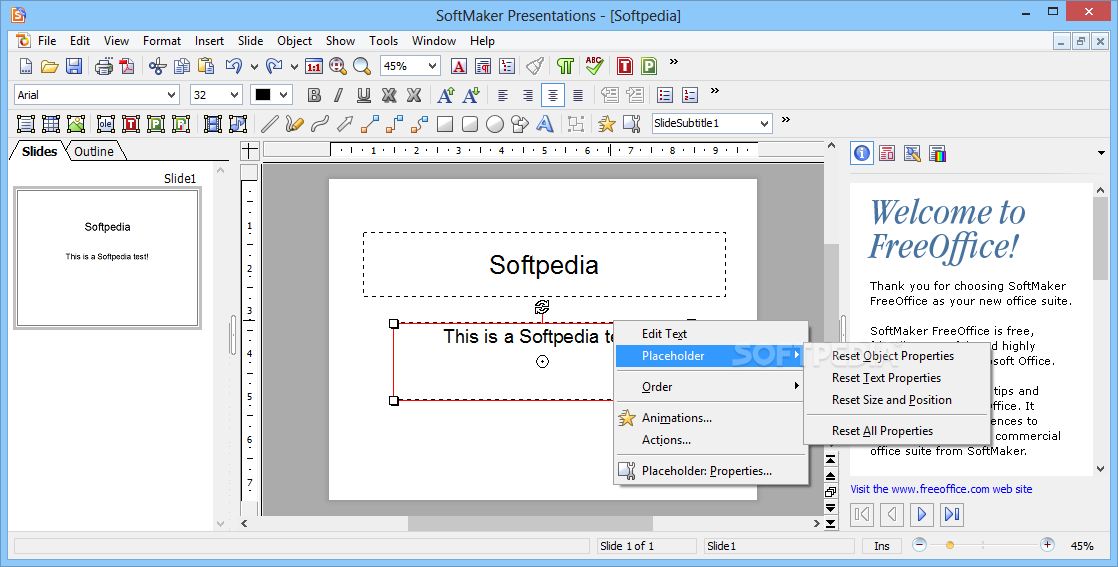Insert a TextArt object
Screen dimensions: 1118x567
coord(545,123)
